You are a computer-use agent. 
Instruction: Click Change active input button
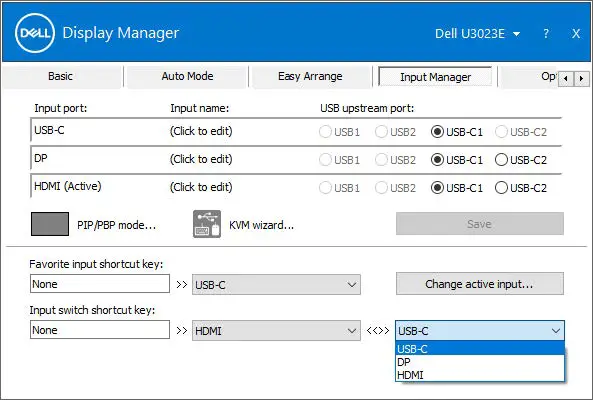pyautogui.click(x=480, y=284)
